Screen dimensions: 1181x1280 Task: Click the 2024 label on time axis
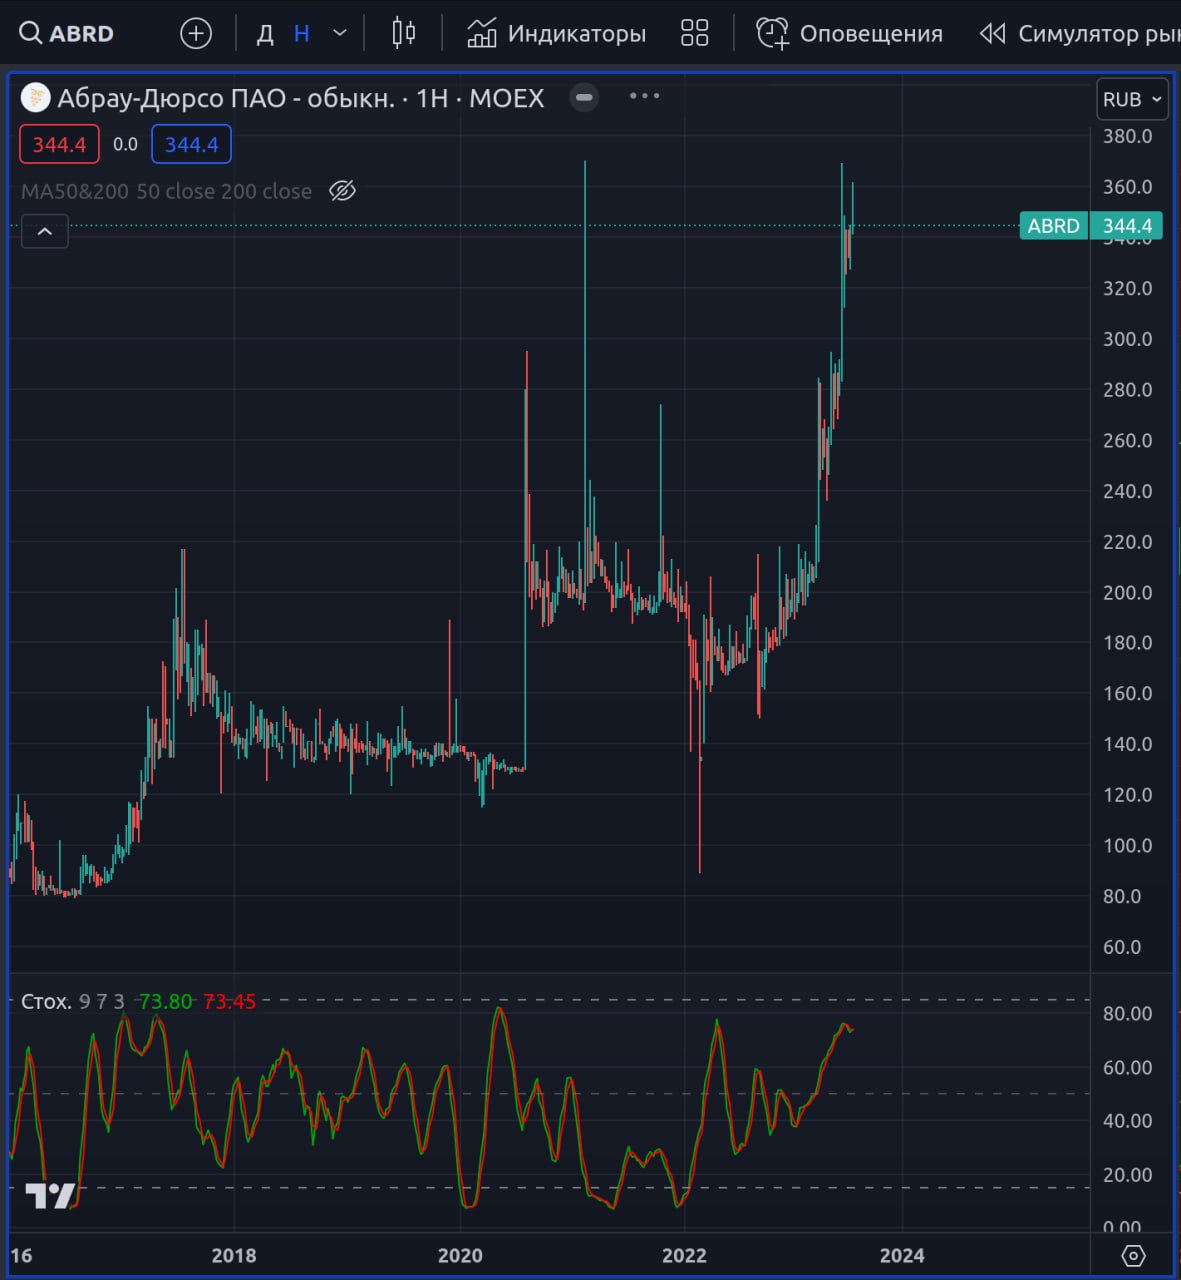point(902,1255)
